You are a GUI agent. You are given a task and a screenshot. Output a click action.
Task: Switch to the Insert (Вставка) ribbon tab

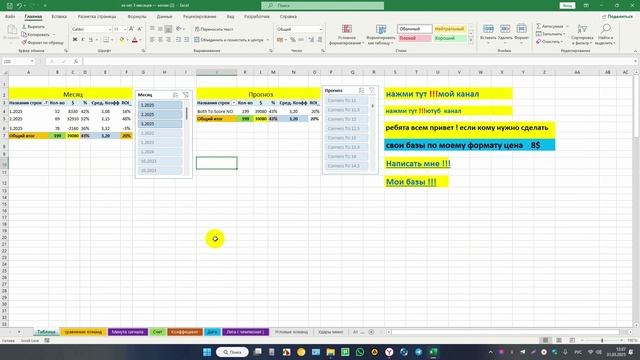(59, 17)
